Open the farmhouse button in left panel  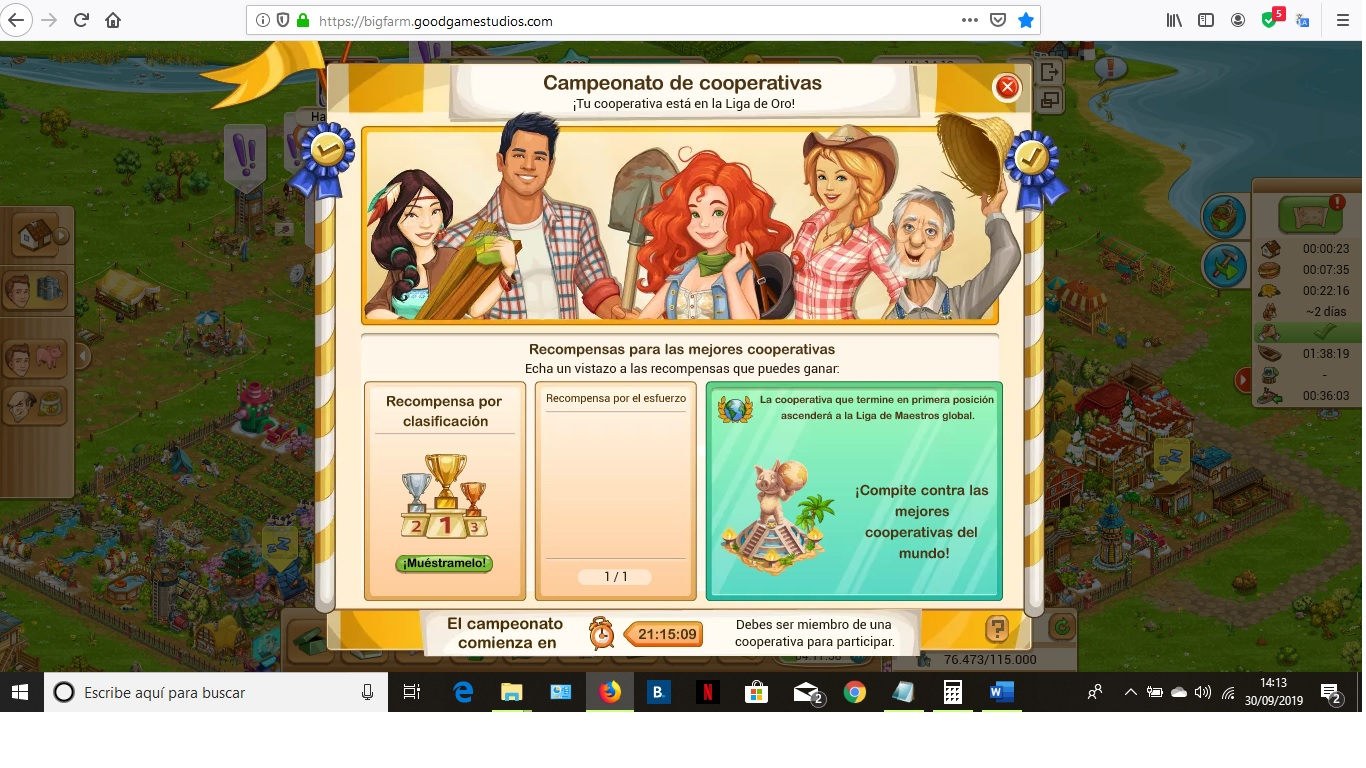(x=35, y=236)
